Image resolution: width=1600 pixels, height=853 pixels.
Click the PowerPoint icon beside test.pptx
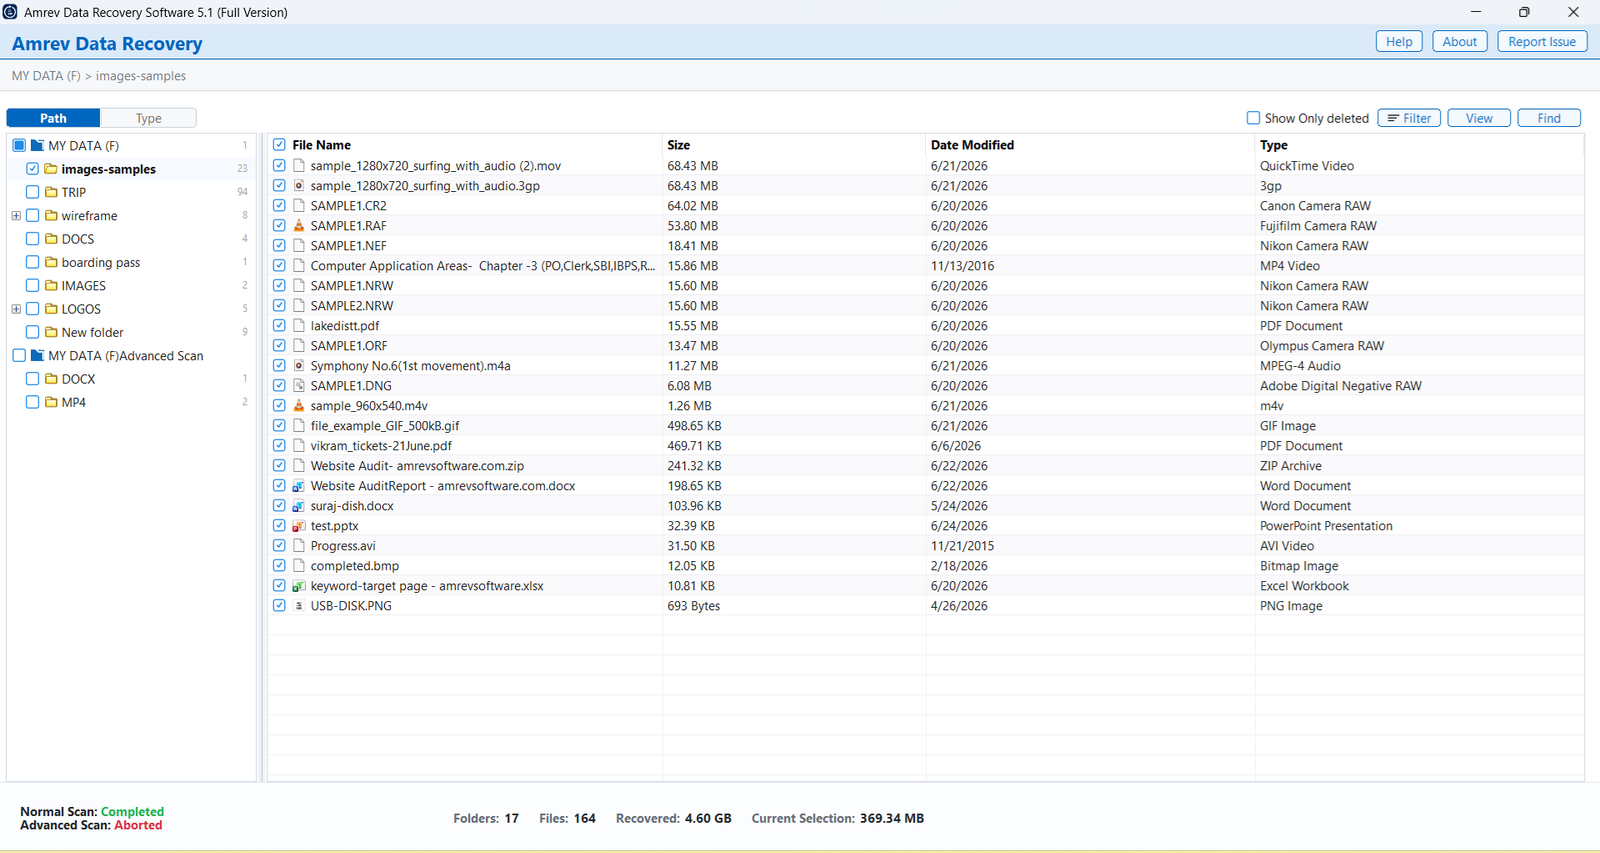tap(298, 526)
